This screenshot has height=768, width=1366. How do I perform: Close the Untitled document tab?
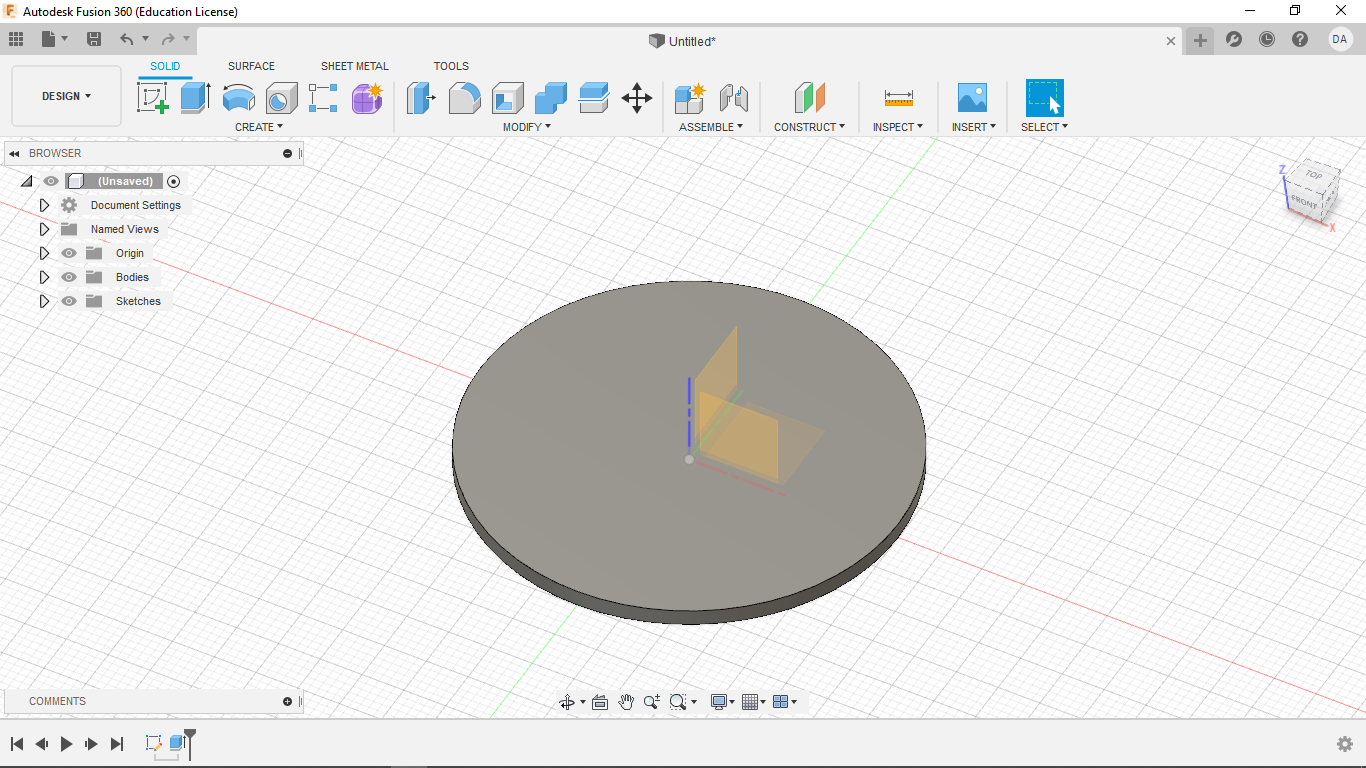coord(1171,41)
